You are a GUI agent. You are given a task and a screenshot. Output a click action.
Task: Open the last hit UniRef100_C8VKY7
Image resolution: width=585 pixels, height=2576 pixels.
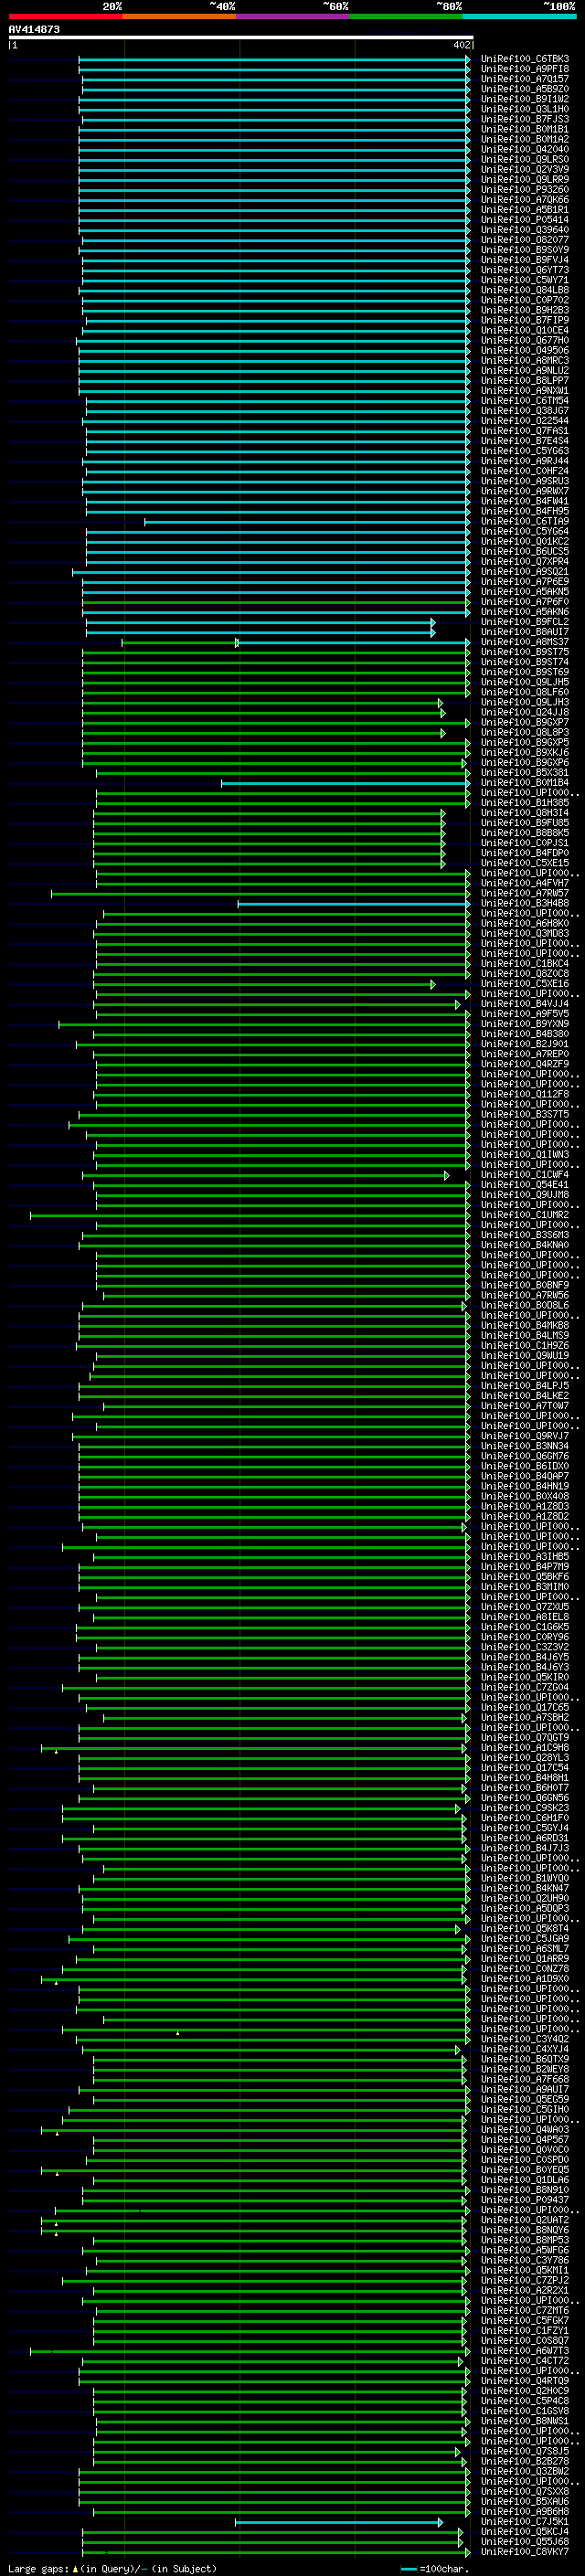pyautogui.click(x=524, y=2552)
